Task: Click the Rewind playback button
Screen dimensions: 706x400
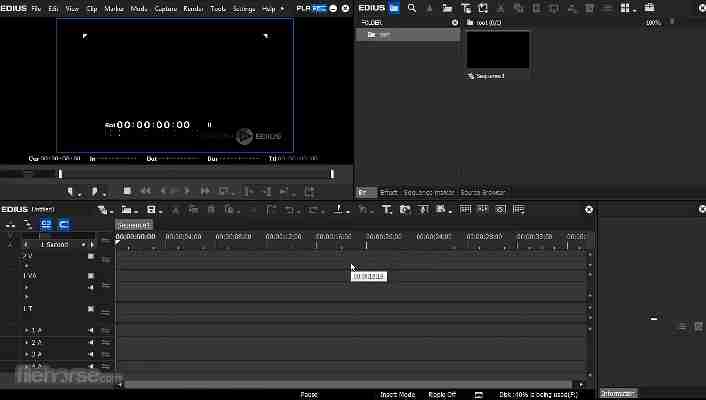Action: [145, 191]
